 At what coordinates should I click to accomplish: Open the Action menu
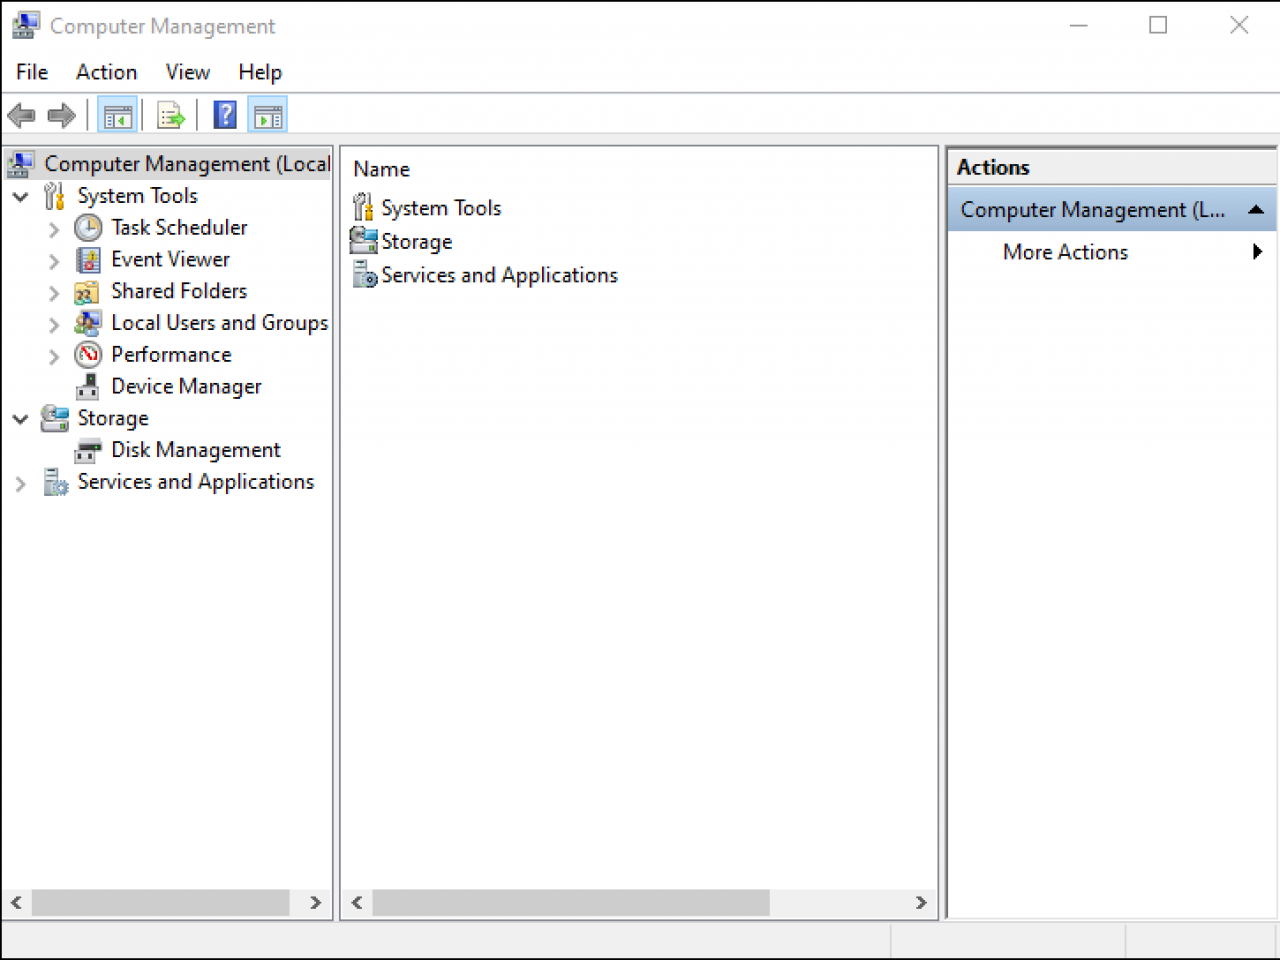click(106, 71)
